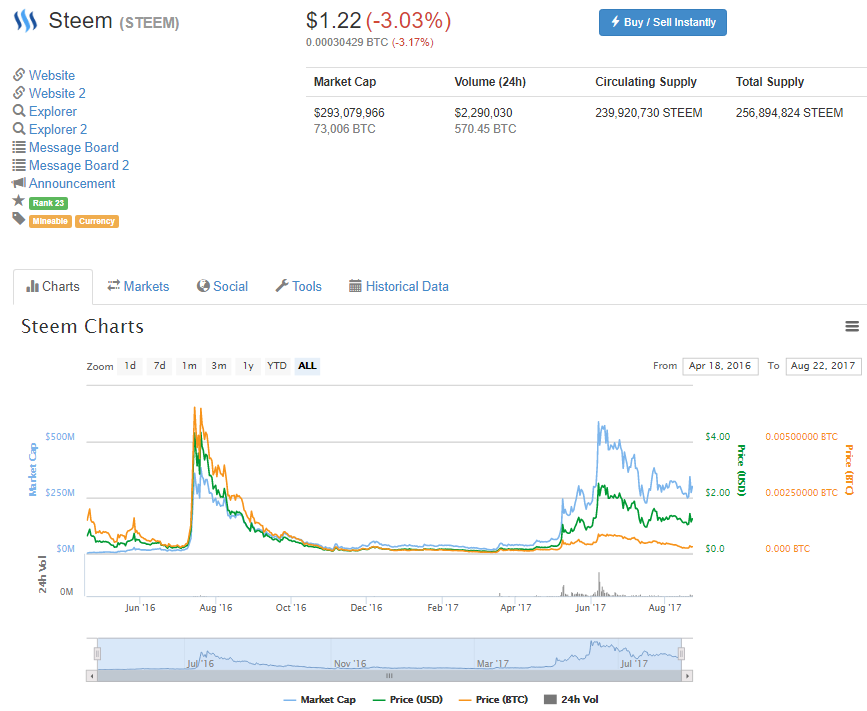Click the arrows icon on Markets tab
This screenshot has width=867, height=711.
tap(113, 285)
